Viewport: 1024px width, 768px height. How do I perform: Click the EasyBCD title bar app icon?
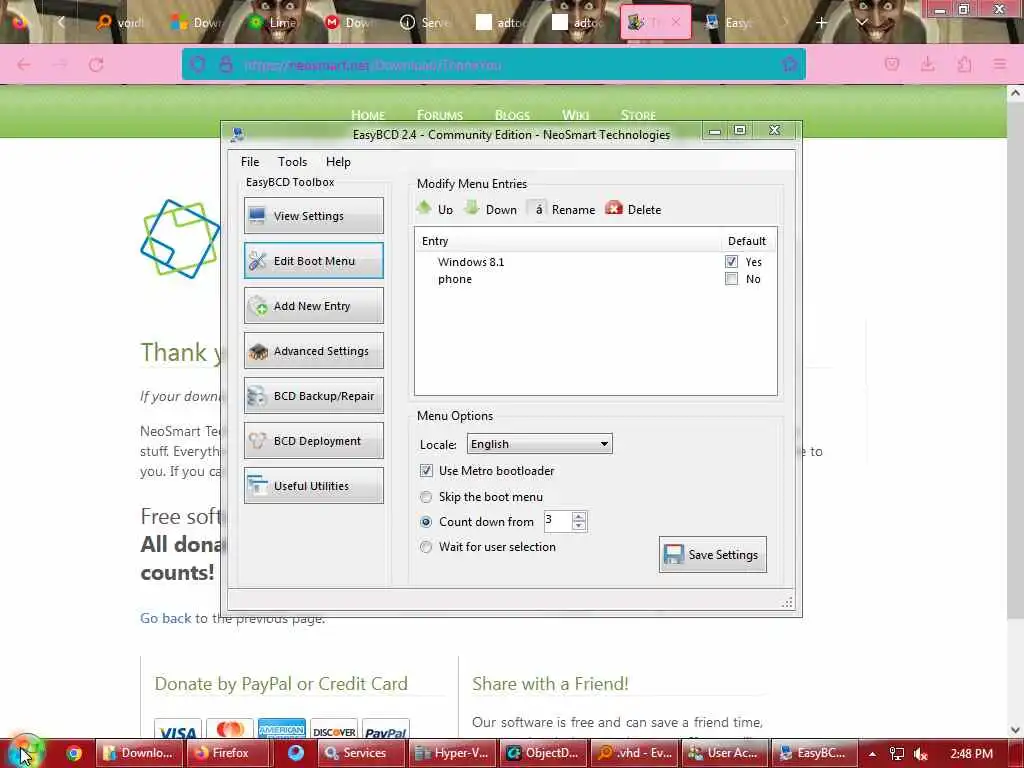point(238,135)
